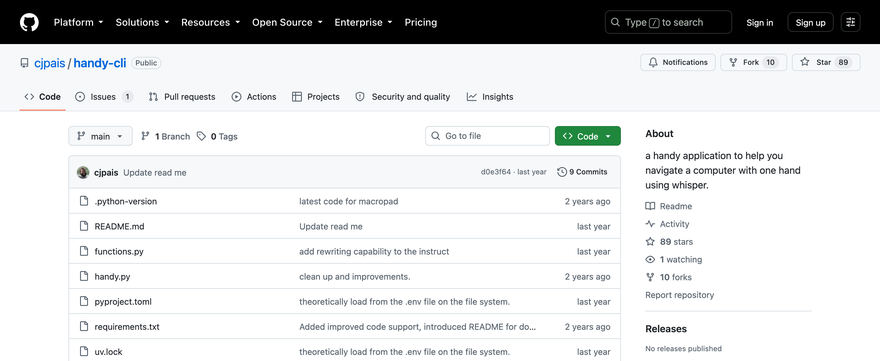Open the green Code dropdown button
This screenshot has height=361, width=880.
[x=588, y=136]
